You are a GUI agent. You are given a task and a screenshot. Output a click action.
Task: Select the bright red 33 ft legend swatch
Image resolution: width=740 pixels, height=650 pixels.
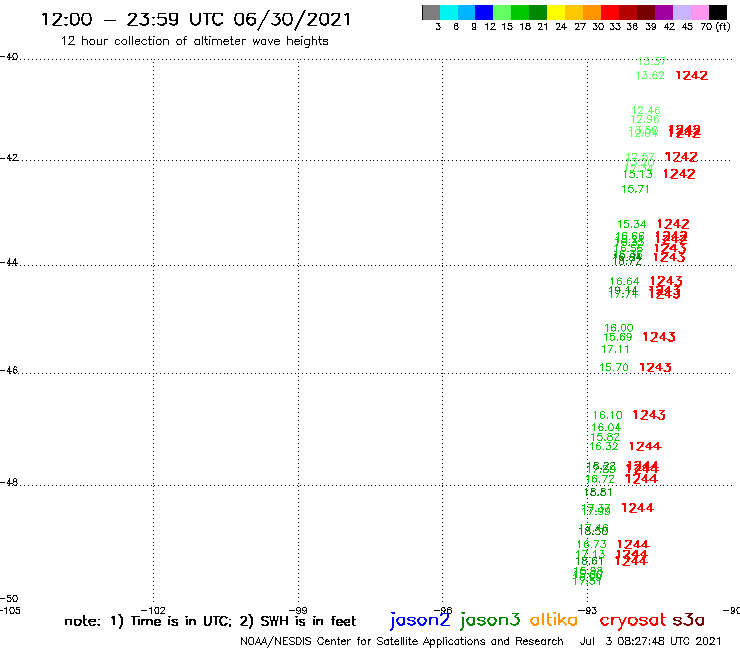pyautogui.click(x=610, y=12)
